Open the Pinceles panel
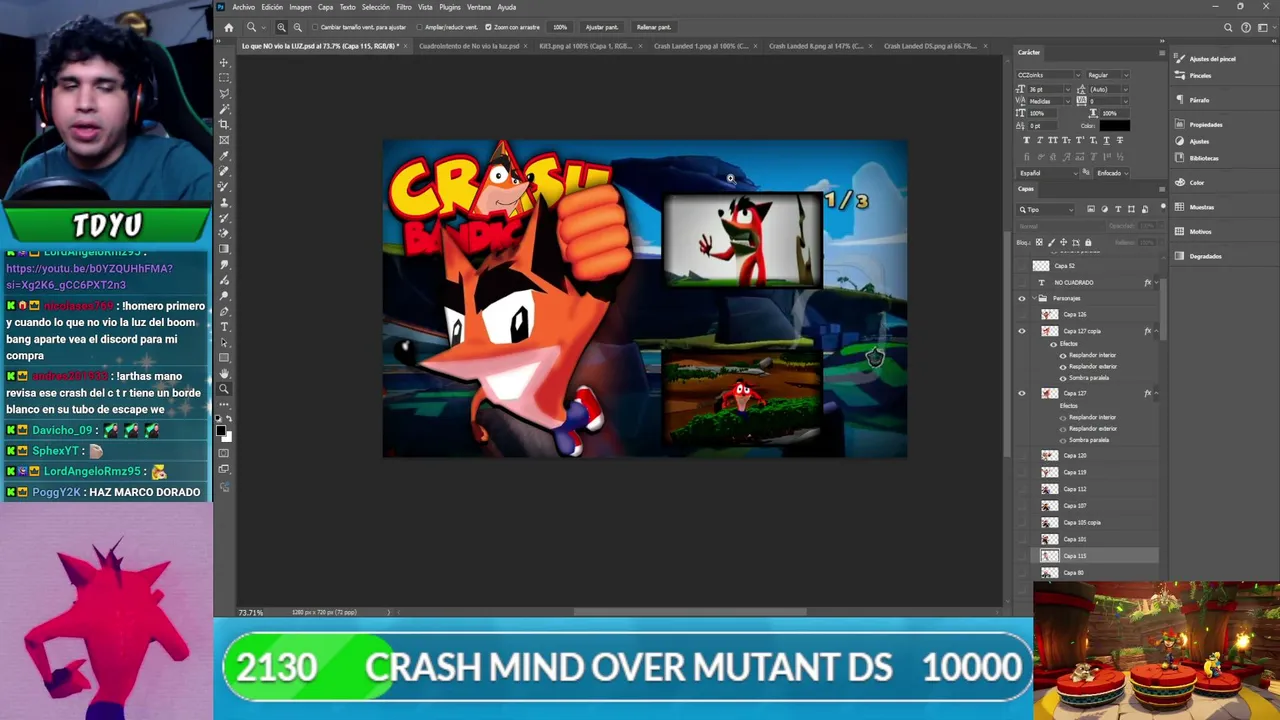The height and width of the screenshot is (720, 1280). pyautogui.click(x=1194, y=76)
